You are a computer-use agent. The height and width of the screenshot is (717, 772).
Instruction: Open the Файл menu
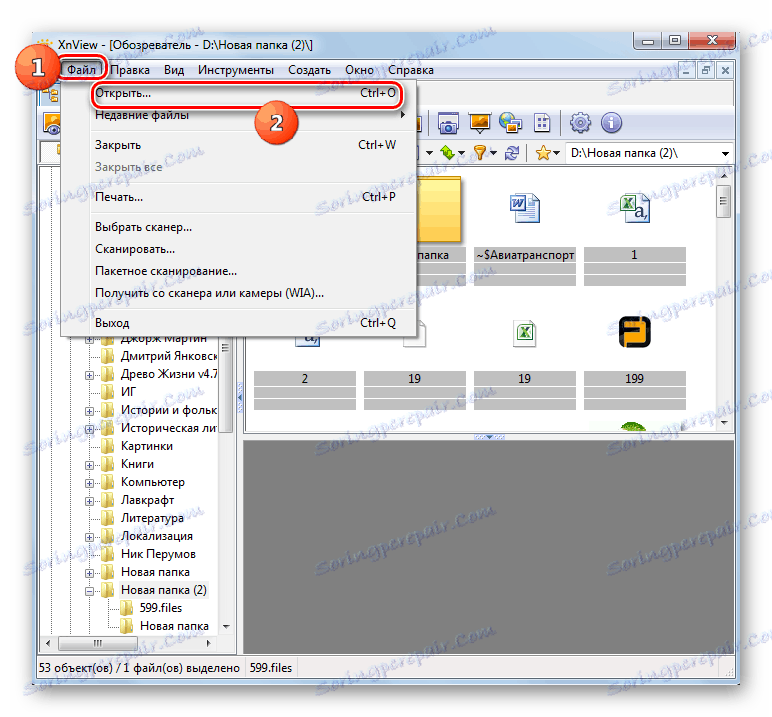[x=82, y=70]
